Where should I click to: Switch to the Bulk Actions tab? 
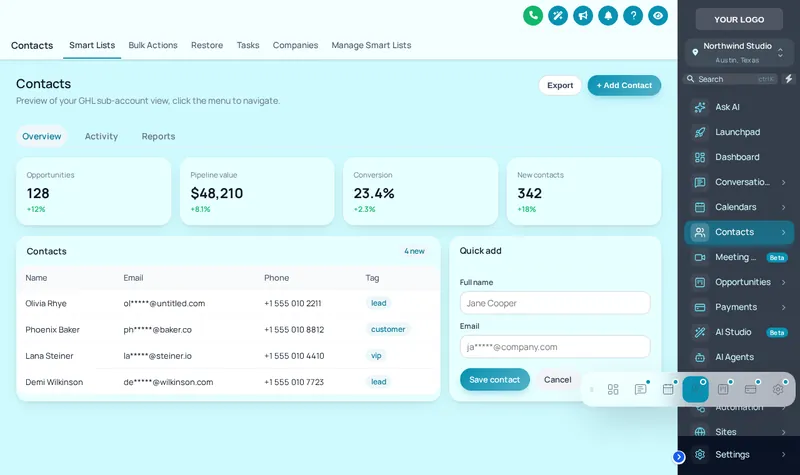(153, 45)
